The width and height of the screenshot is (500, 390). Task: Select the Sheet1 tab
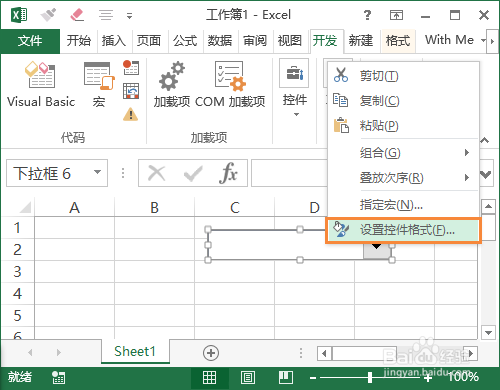coord(135,351)
